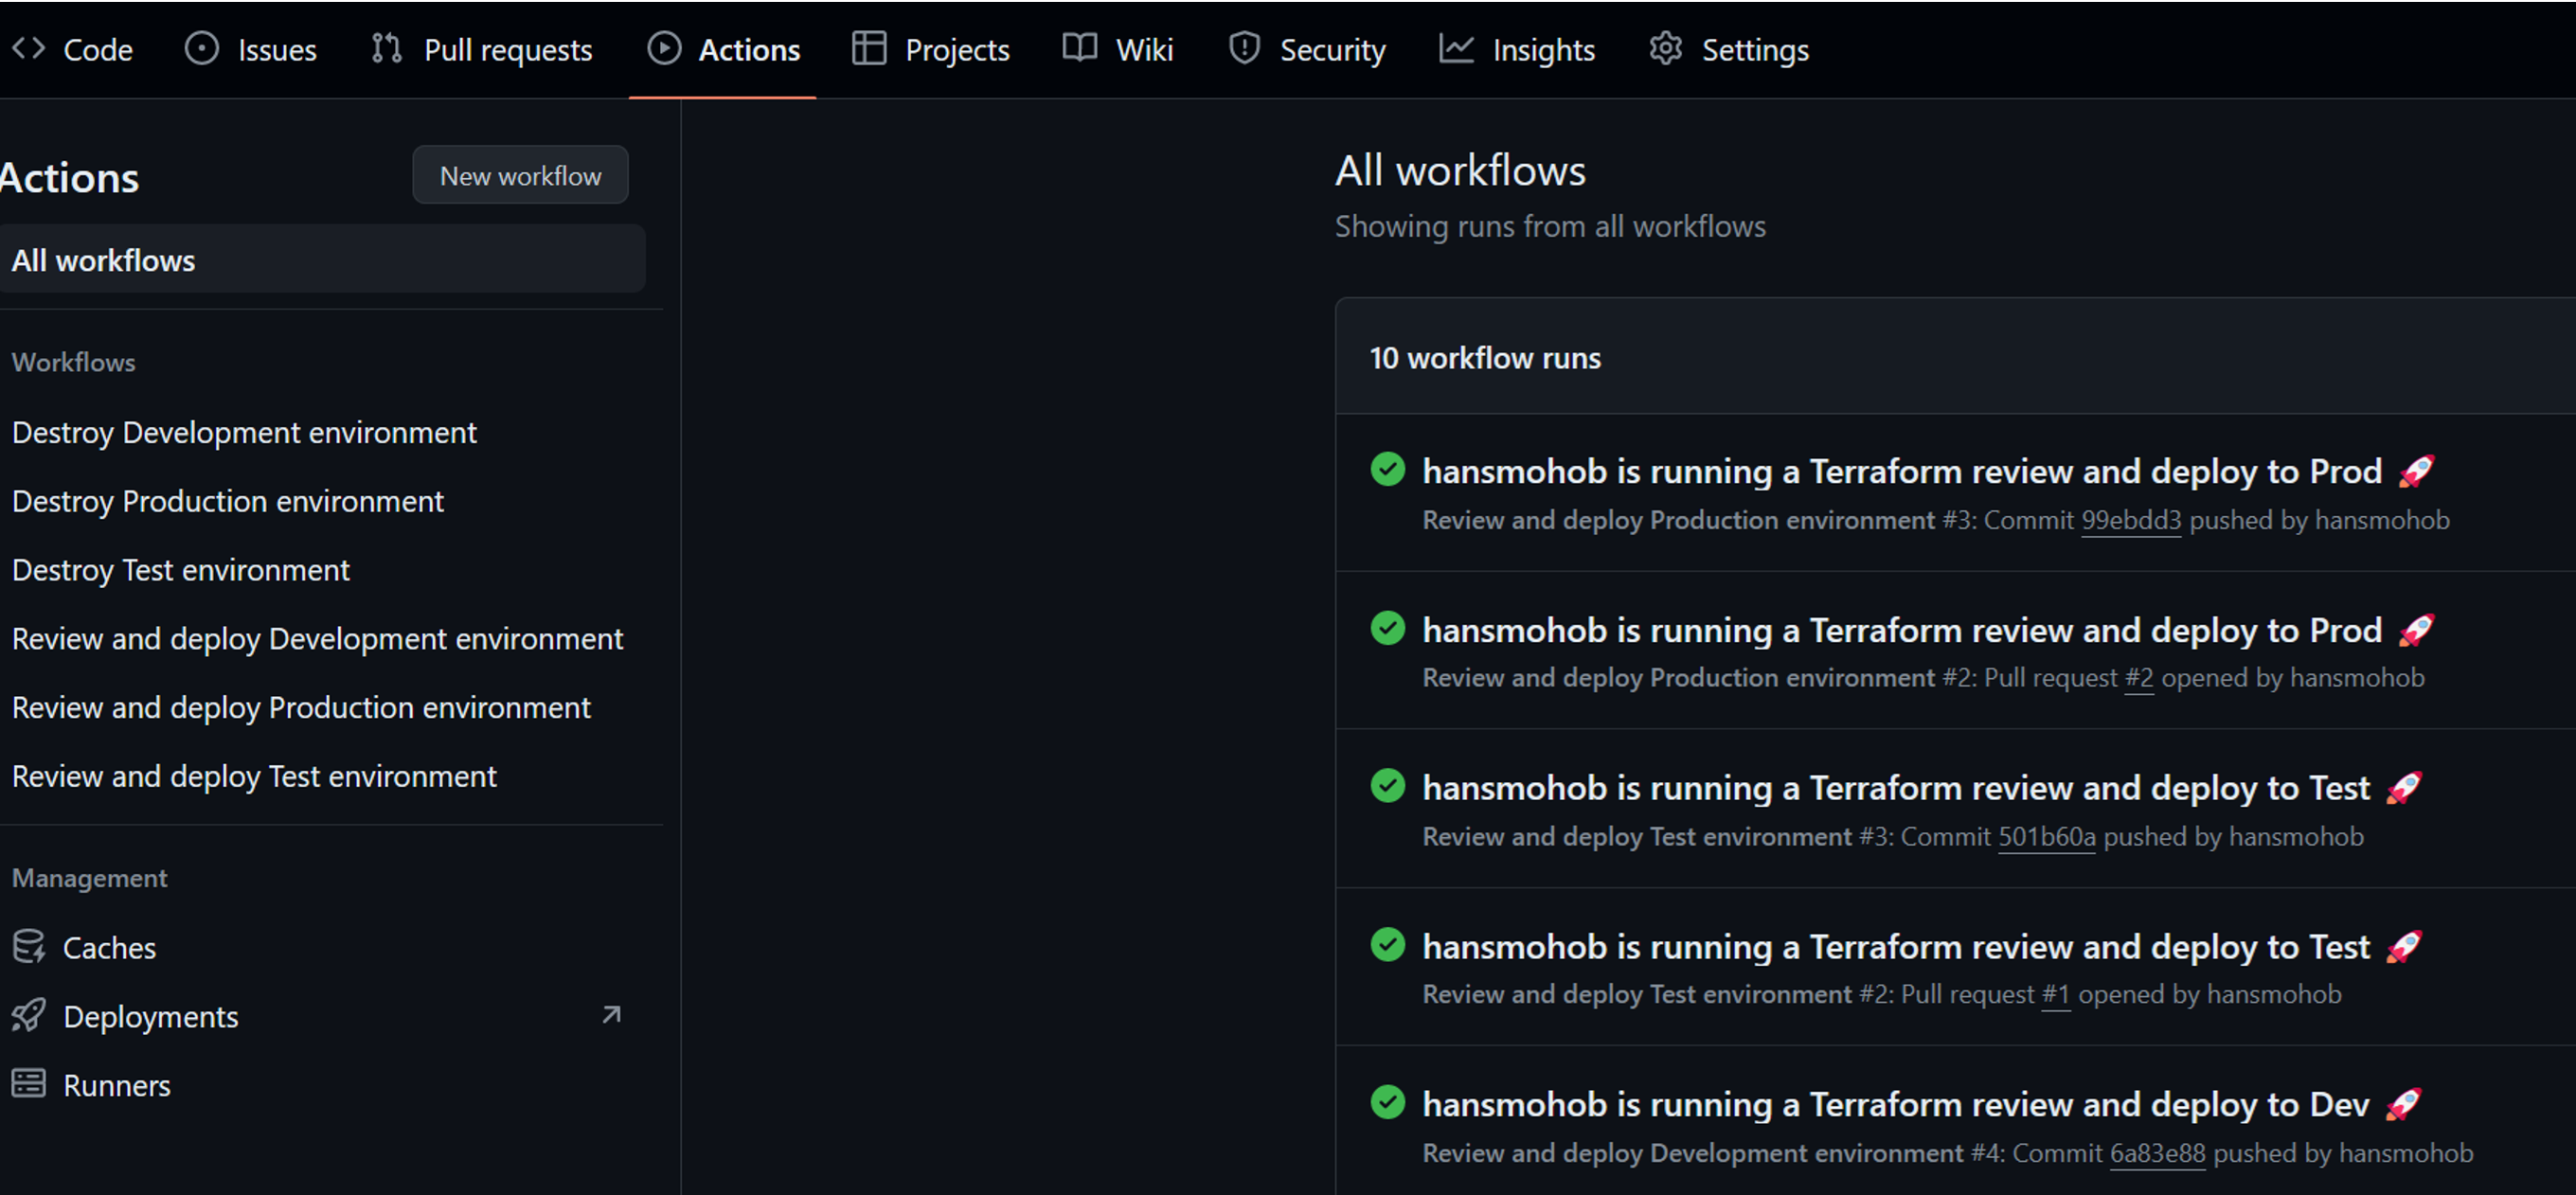2576x1195 pixels.
Task: Open the Destroy Development environment workflow
Action: [244, 432]
